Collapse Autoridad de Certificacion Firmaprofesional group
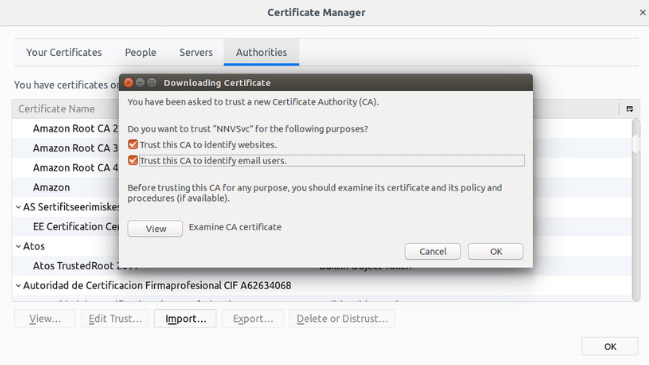649x365 pixels. click(18, 286)
